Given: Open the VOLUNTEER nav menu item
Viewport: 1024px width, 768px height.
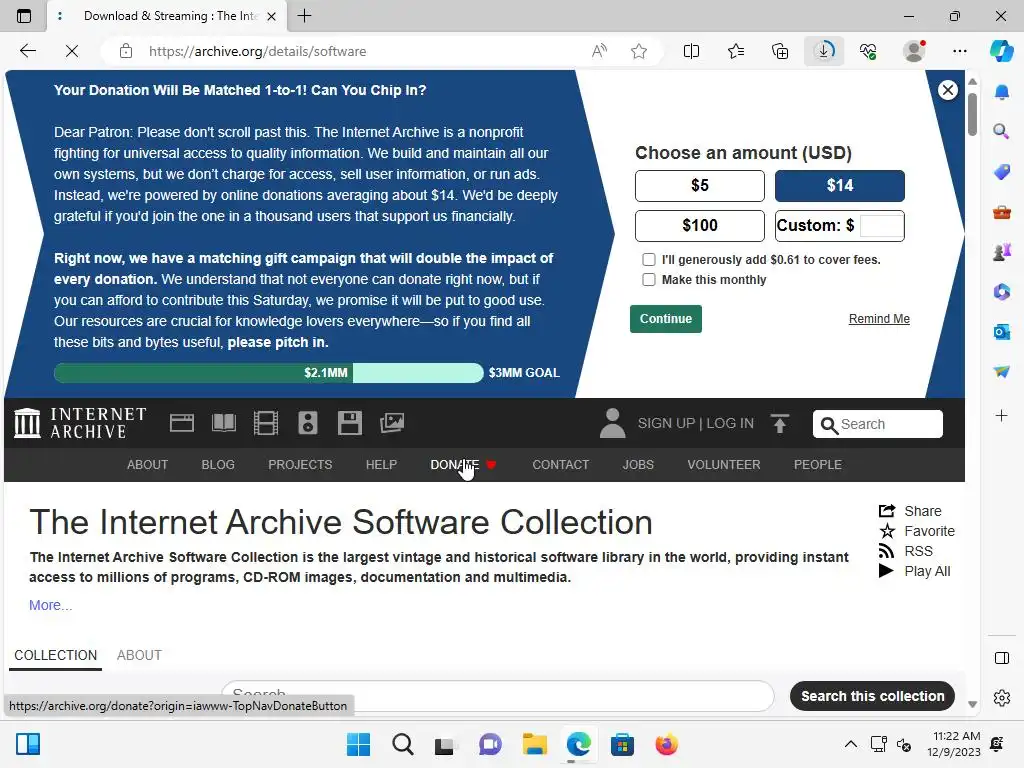Looking at the screenshot, I should click(724, 464).
